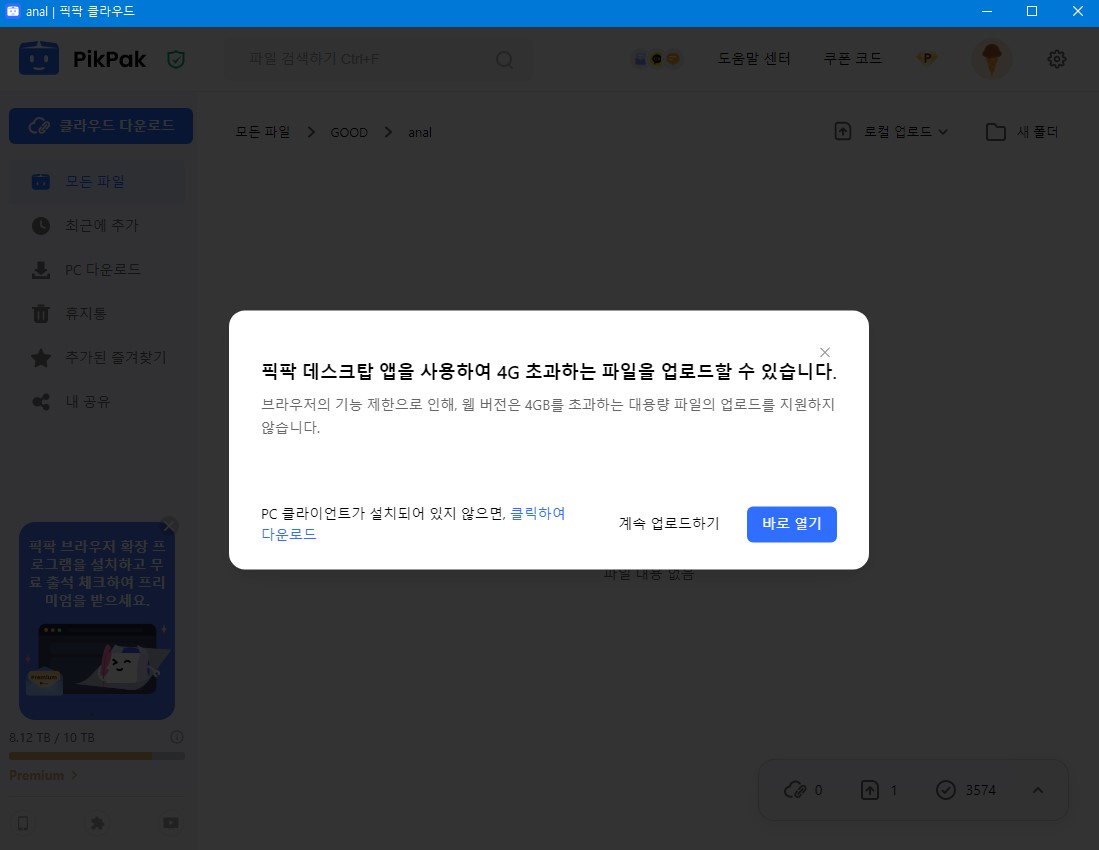
Task: Expand the task panel chevron
Action: point(1038,790)
